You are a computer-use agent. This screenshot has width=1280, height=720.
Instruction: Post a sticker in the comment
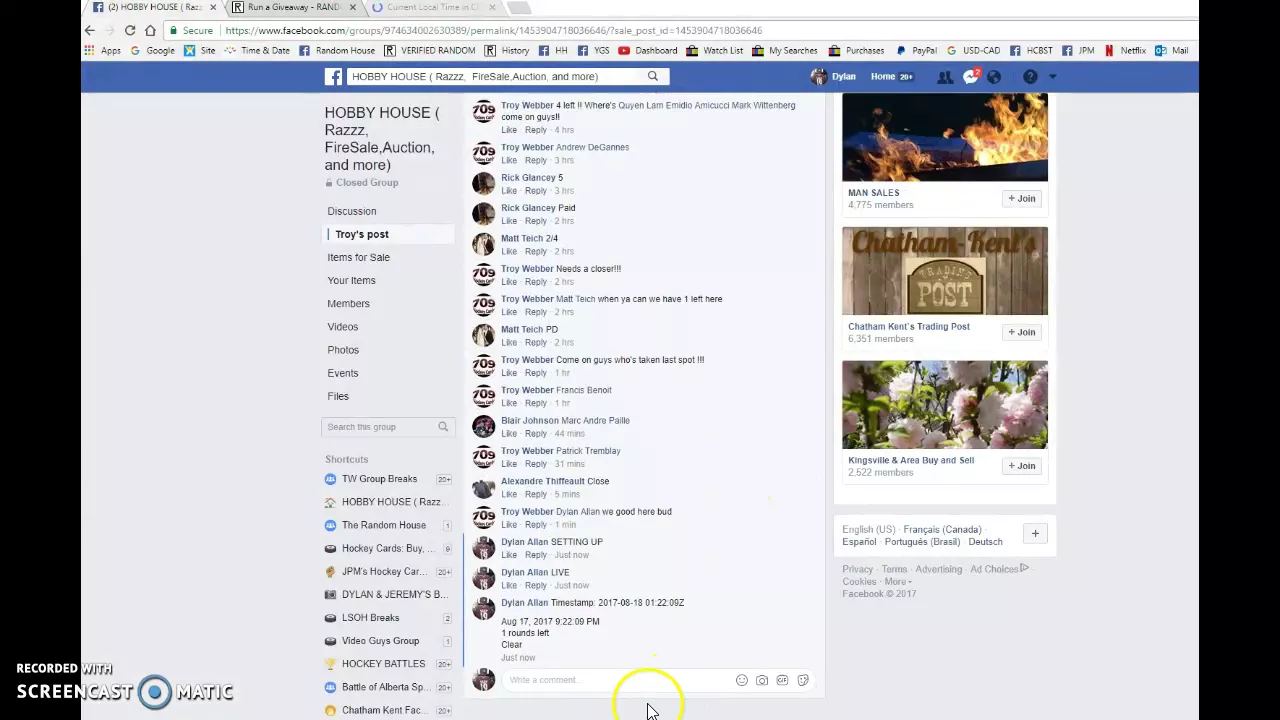coord(803,680)
